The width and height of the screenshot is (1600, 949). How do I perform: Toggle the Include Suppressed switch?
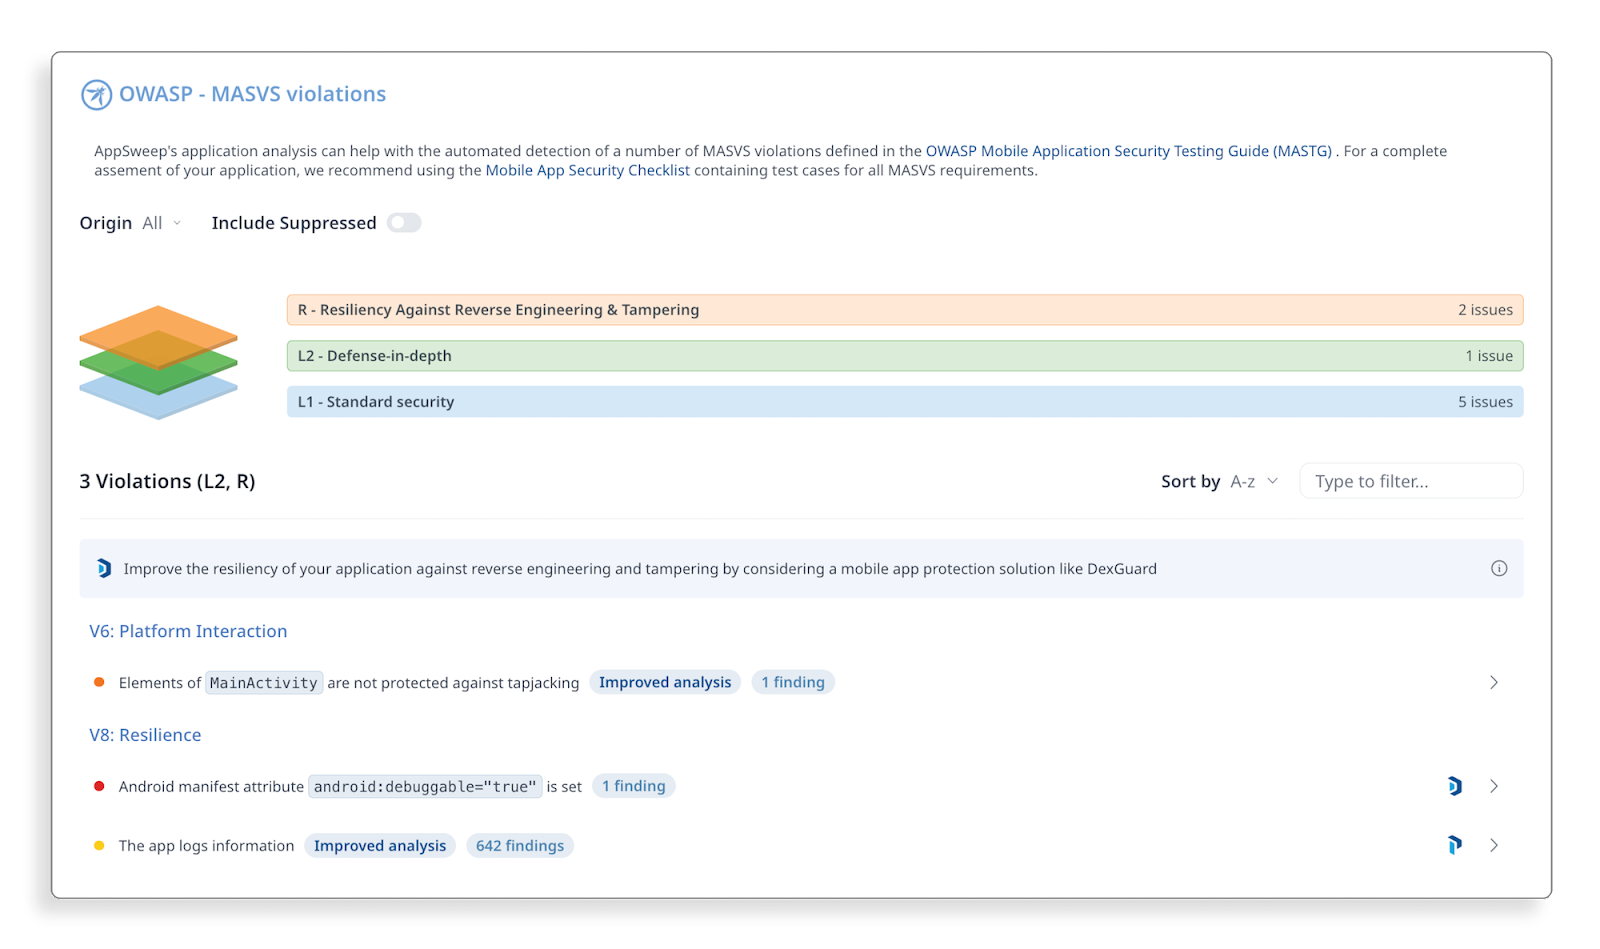click(x=404, y=223)
